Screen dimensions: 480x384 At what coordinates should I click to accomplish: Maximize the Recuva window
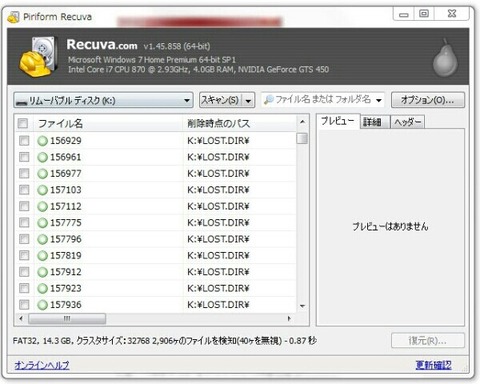click(x=424, y=14)
